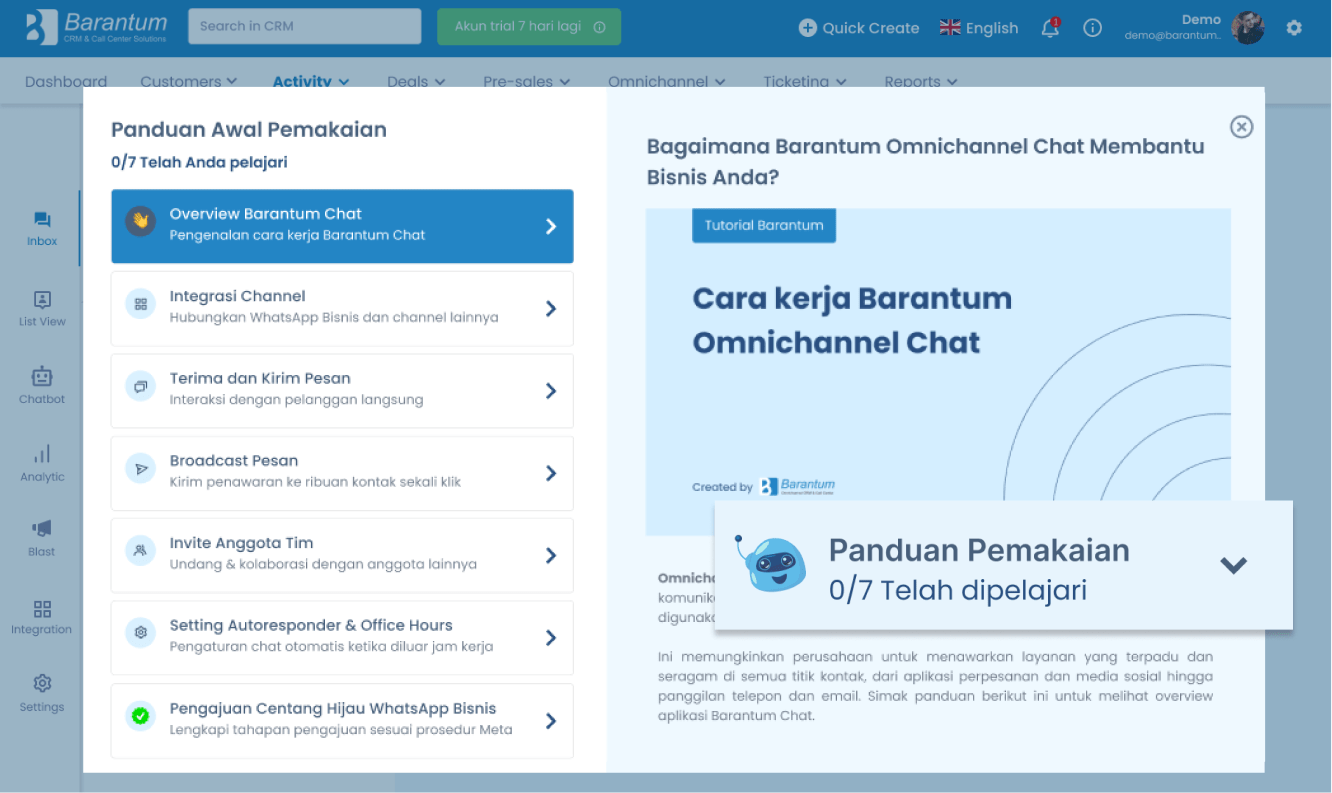This screenshot has height=793, width=1332.
Task: Expand the Invite Anggota Tim arrow
Action: point(551,555)
